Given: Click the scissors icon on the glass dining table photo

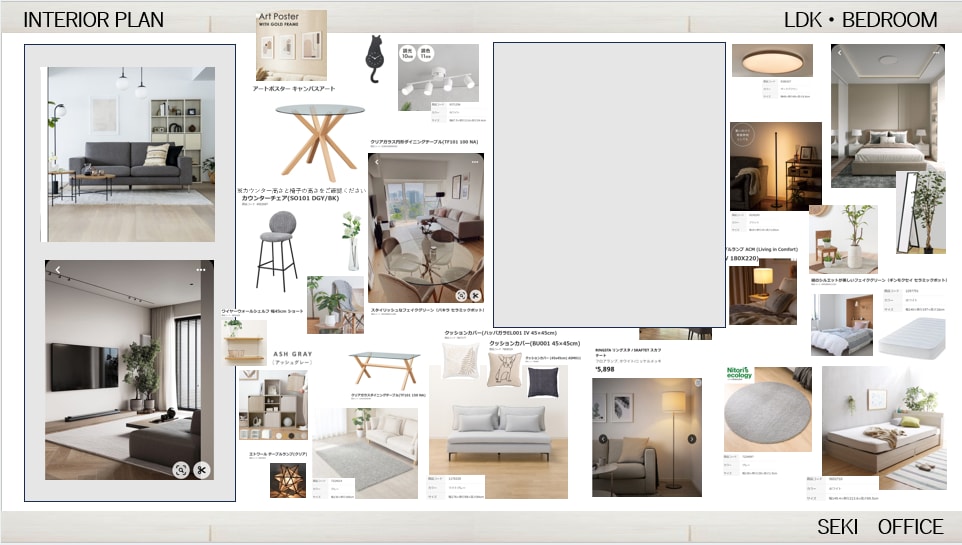Looking at the screenshot, I should point(475,295).
